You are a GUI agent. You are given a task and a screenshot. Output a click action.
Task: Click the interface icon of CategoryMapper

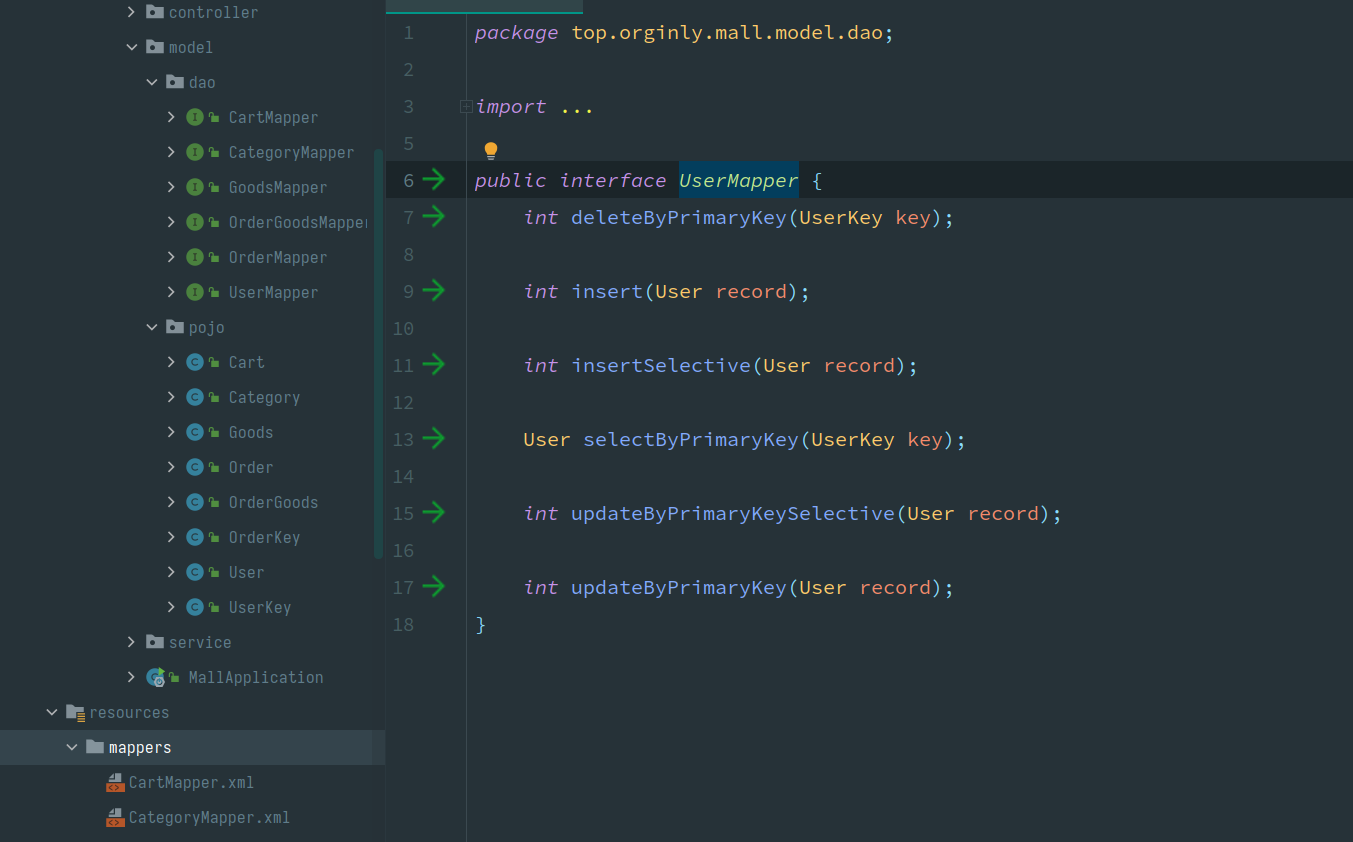(x=195, y=152)
